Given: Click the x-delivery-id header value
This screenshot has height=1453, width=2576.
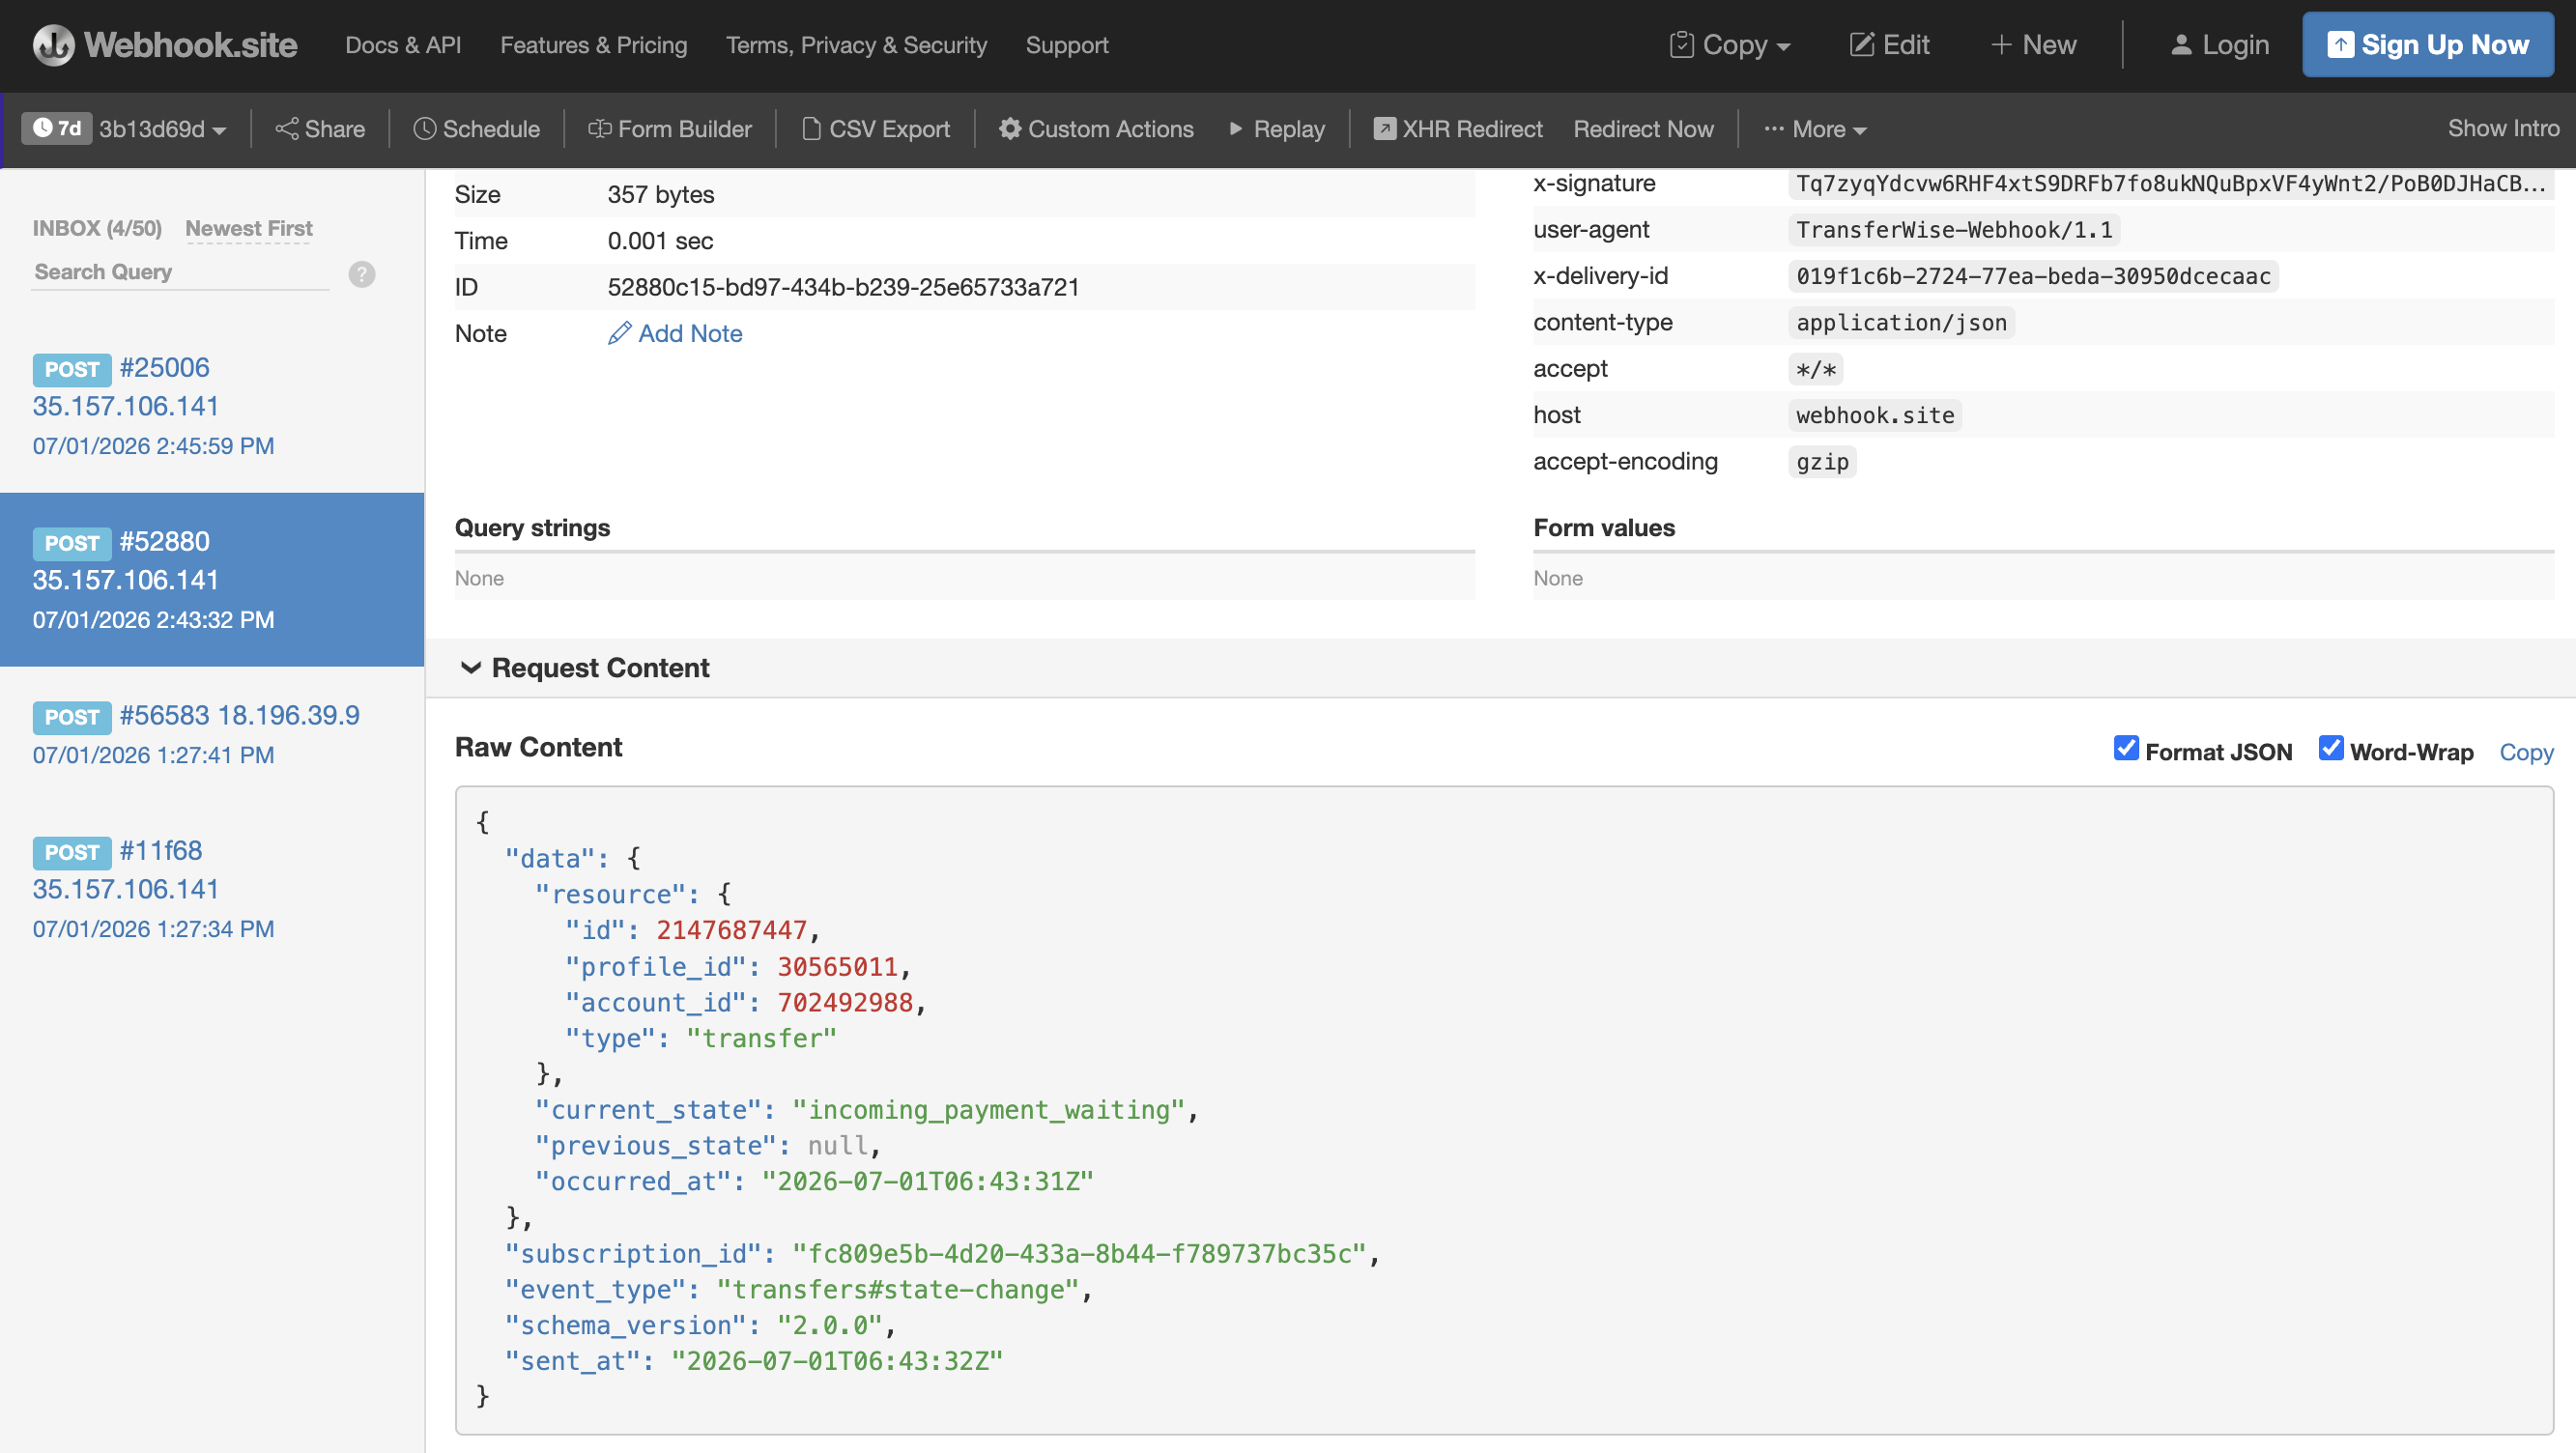Looking at the screenshot, I should tap(2033, 276).
